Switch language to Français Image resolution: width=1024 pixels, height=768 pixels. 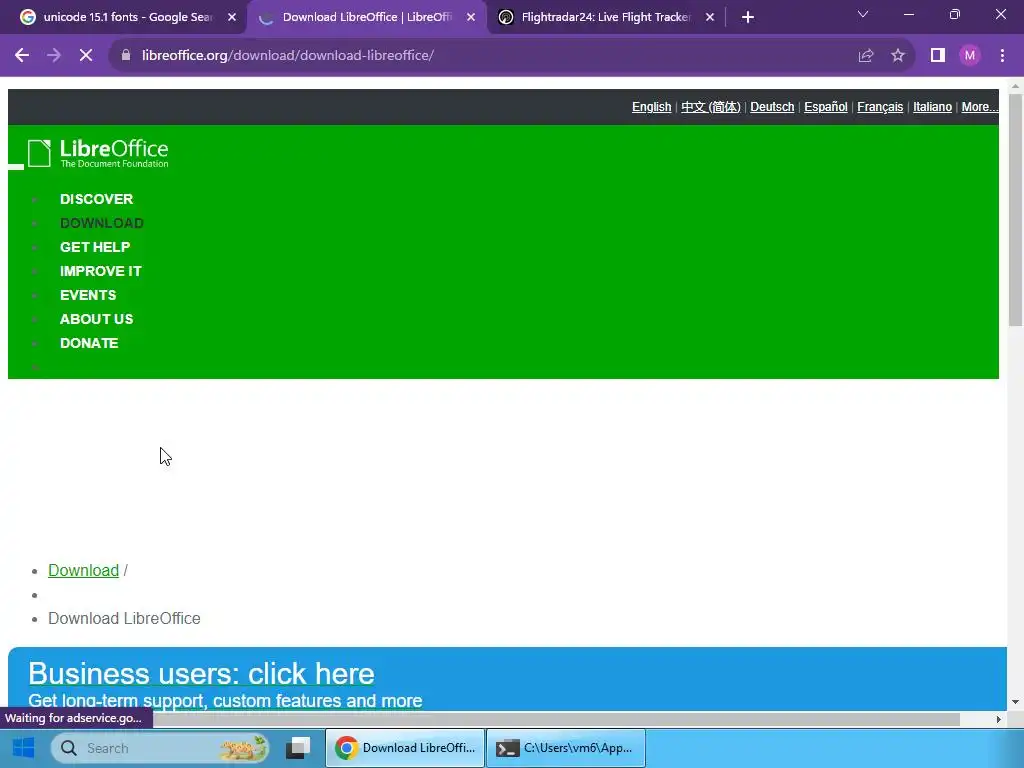[x=880, y=107]
